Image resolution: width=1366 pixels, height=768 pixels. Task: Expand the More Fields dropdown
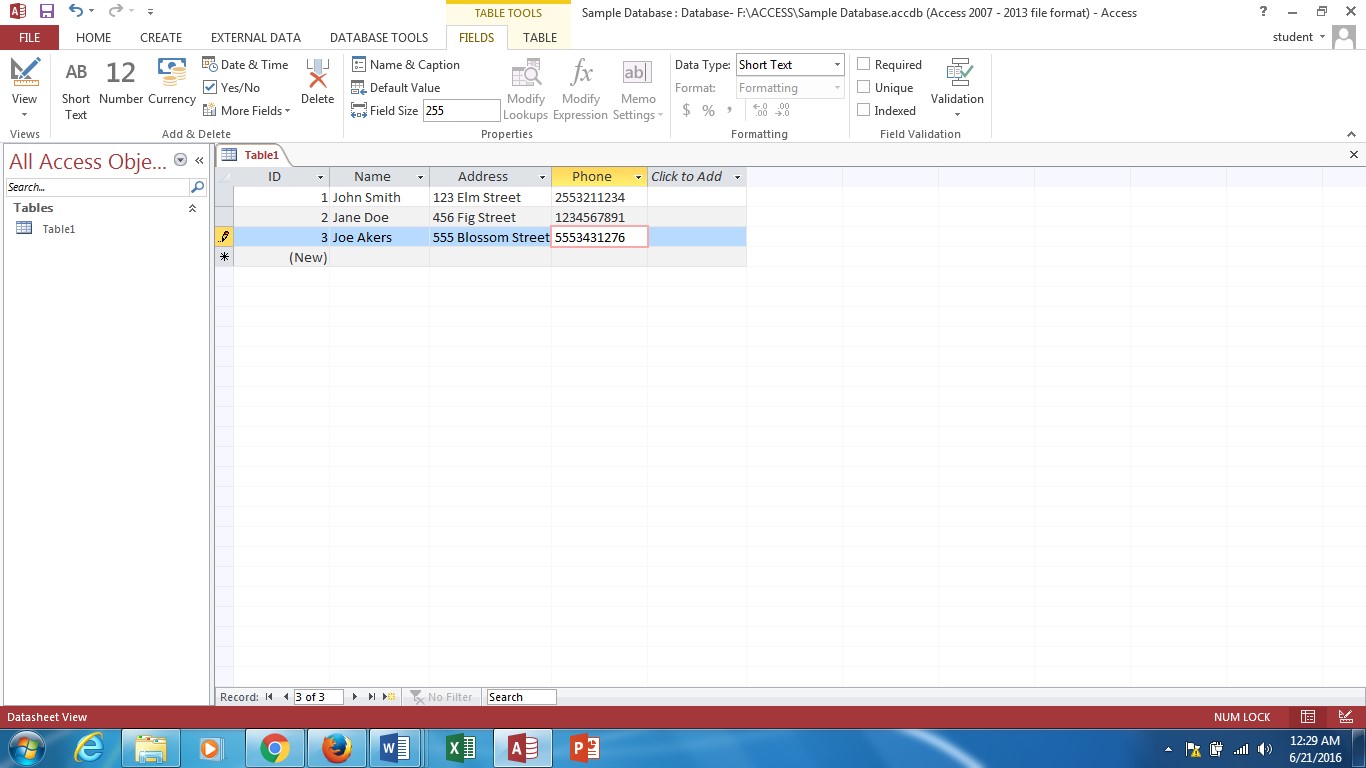click(247, 111)
